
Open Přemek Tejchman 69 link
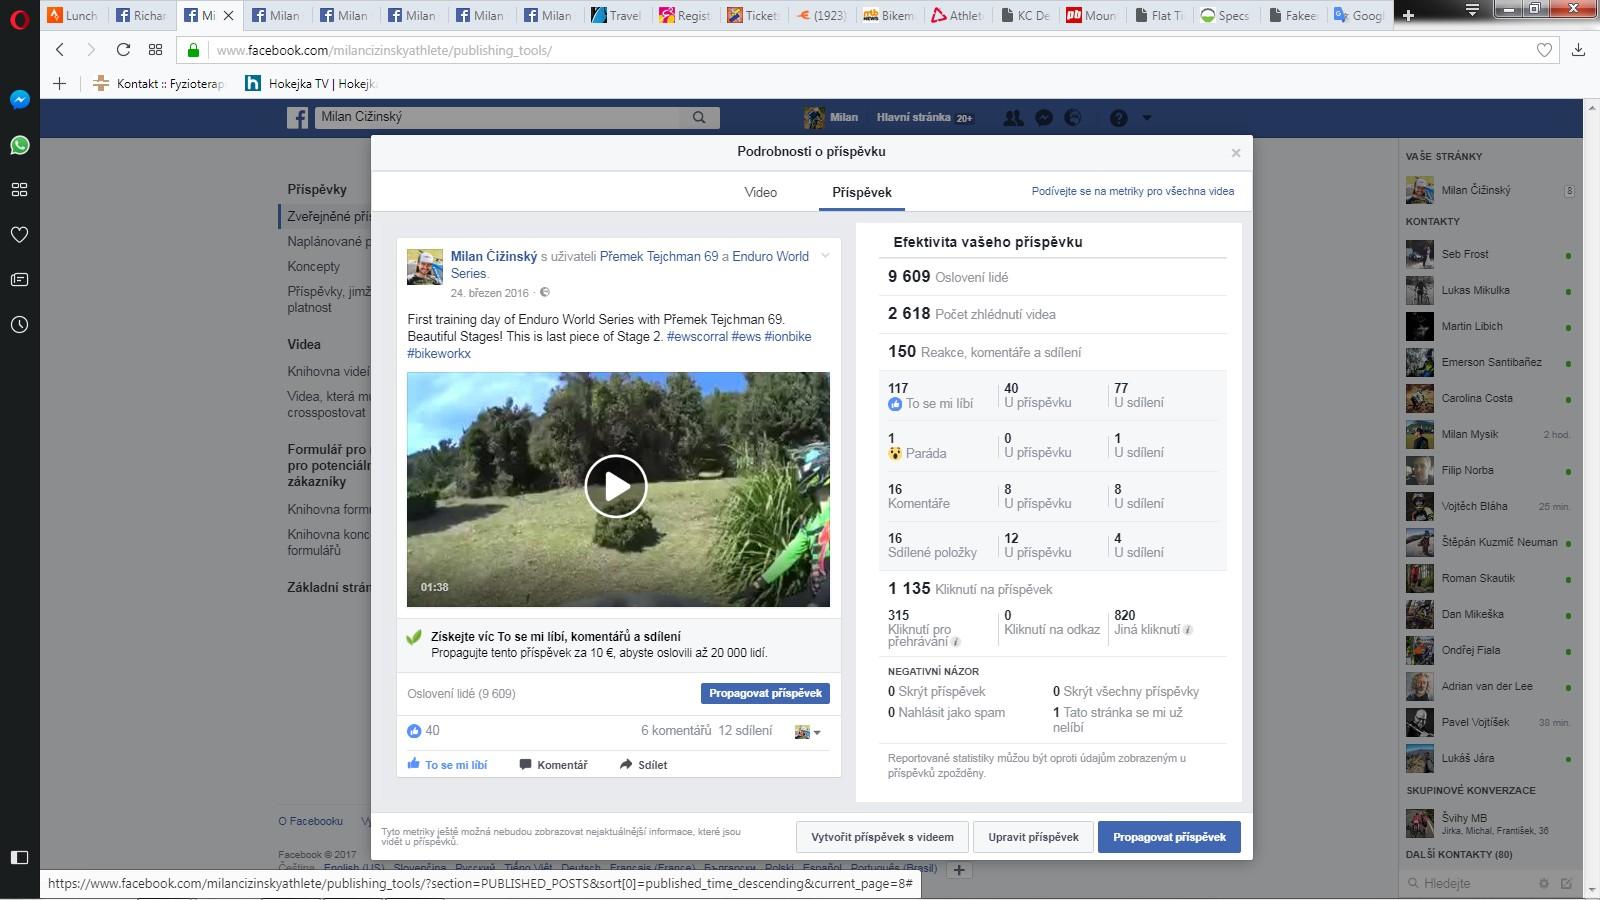tap(659, 256)
